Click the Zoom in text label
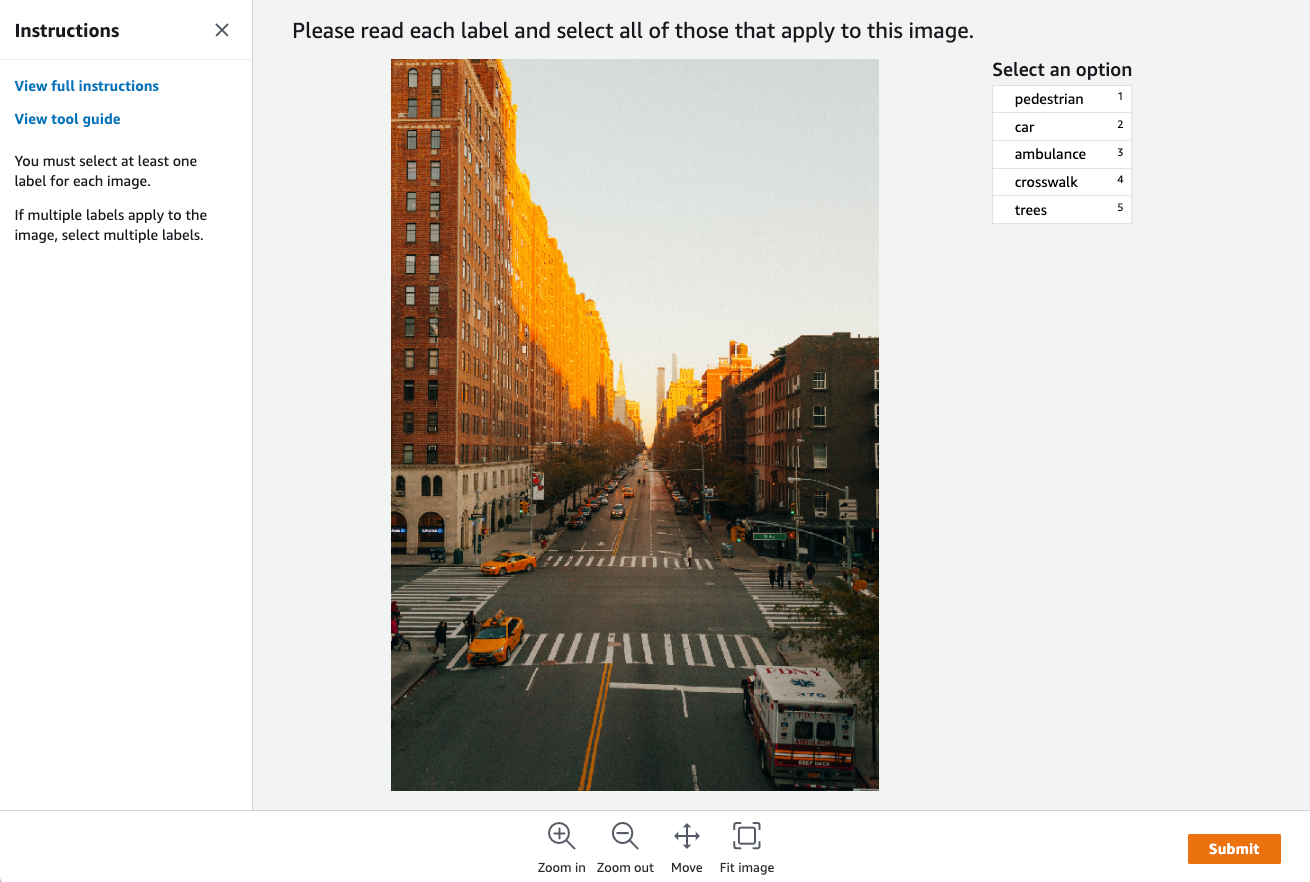 [x=562, y=868]
